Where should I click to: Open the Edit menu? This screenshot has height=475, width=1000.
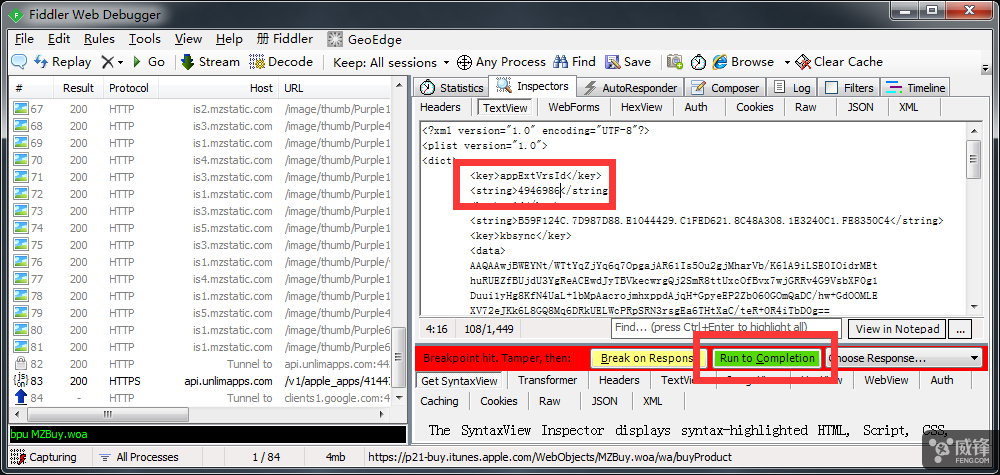[59, 39]
